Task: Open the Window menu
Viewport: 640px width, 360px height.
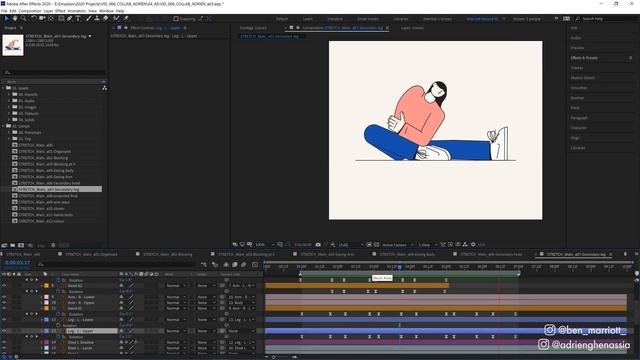Action: coord(106,11)
